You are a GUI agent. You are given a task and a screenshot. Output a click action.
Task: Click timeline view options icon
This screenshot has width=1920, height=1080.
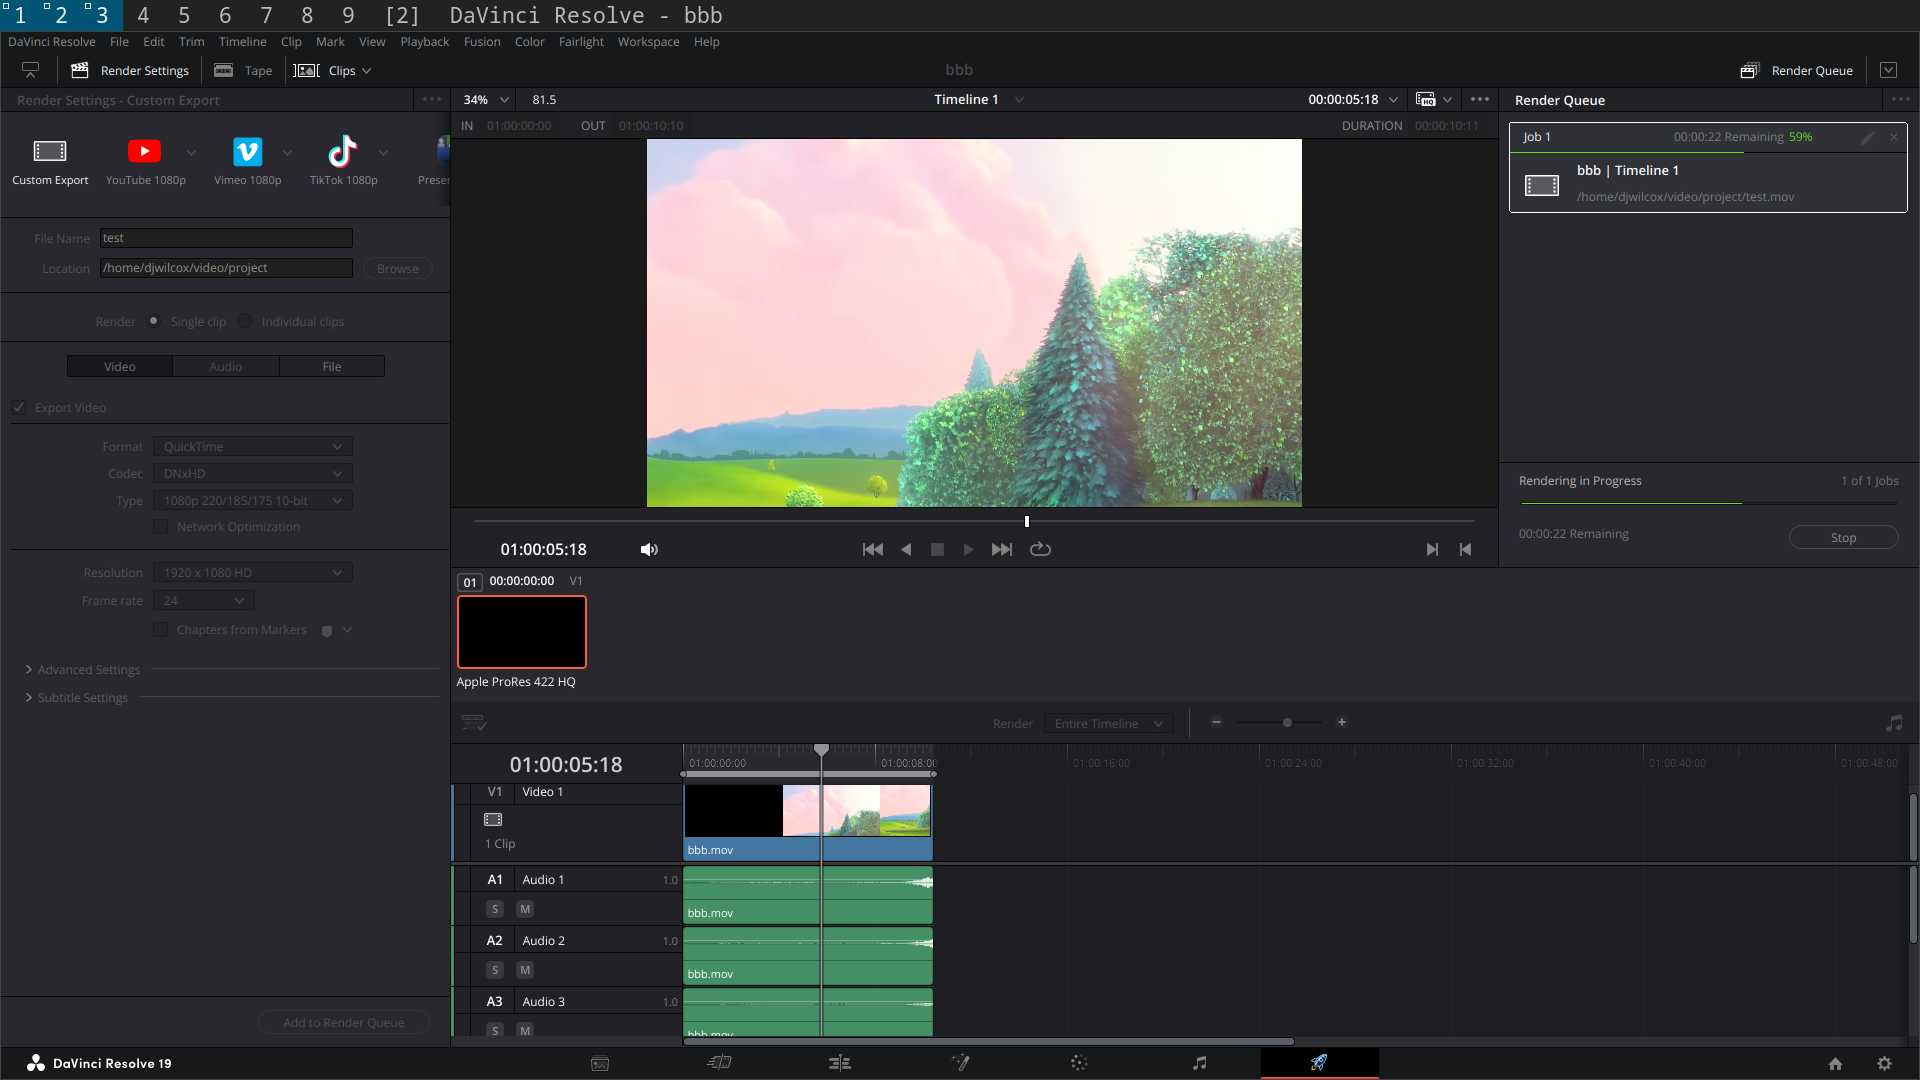click(474, 723)
